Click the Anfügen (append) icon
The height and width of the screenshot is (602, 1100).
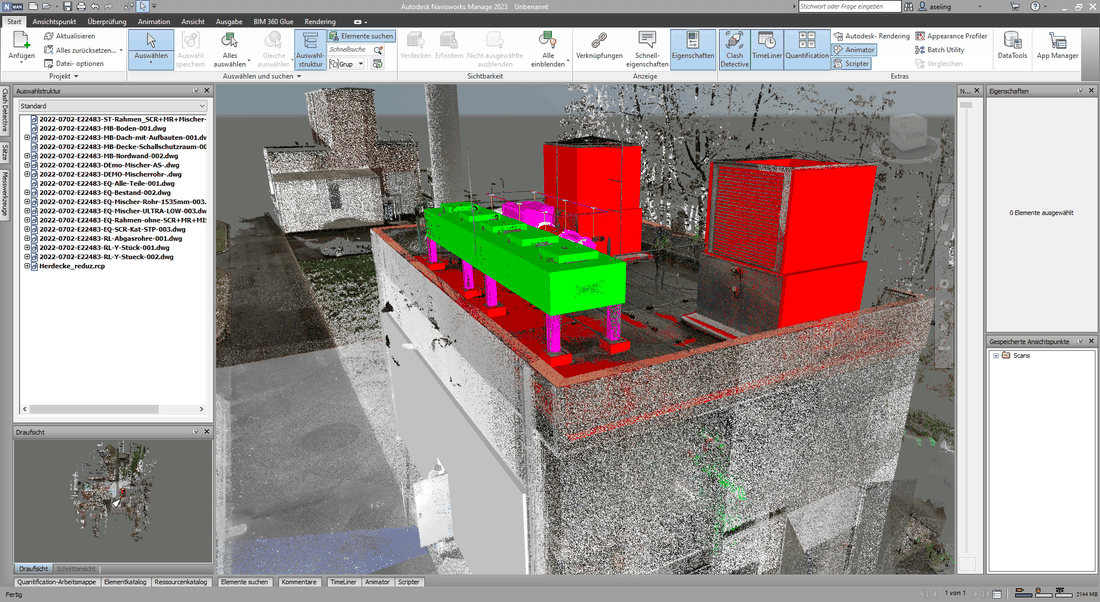click(x=21, y=41)
